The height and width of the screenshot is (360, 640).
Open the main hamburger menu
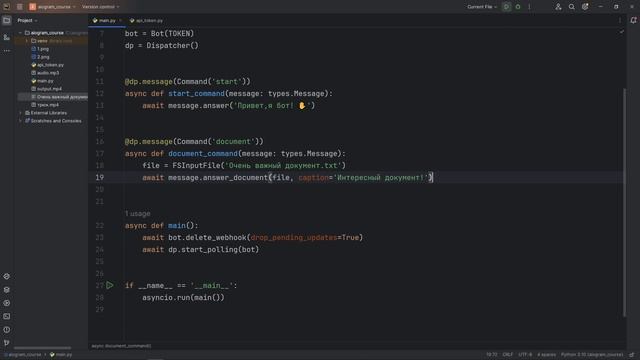pyautogui.click(x=19, y=7)
